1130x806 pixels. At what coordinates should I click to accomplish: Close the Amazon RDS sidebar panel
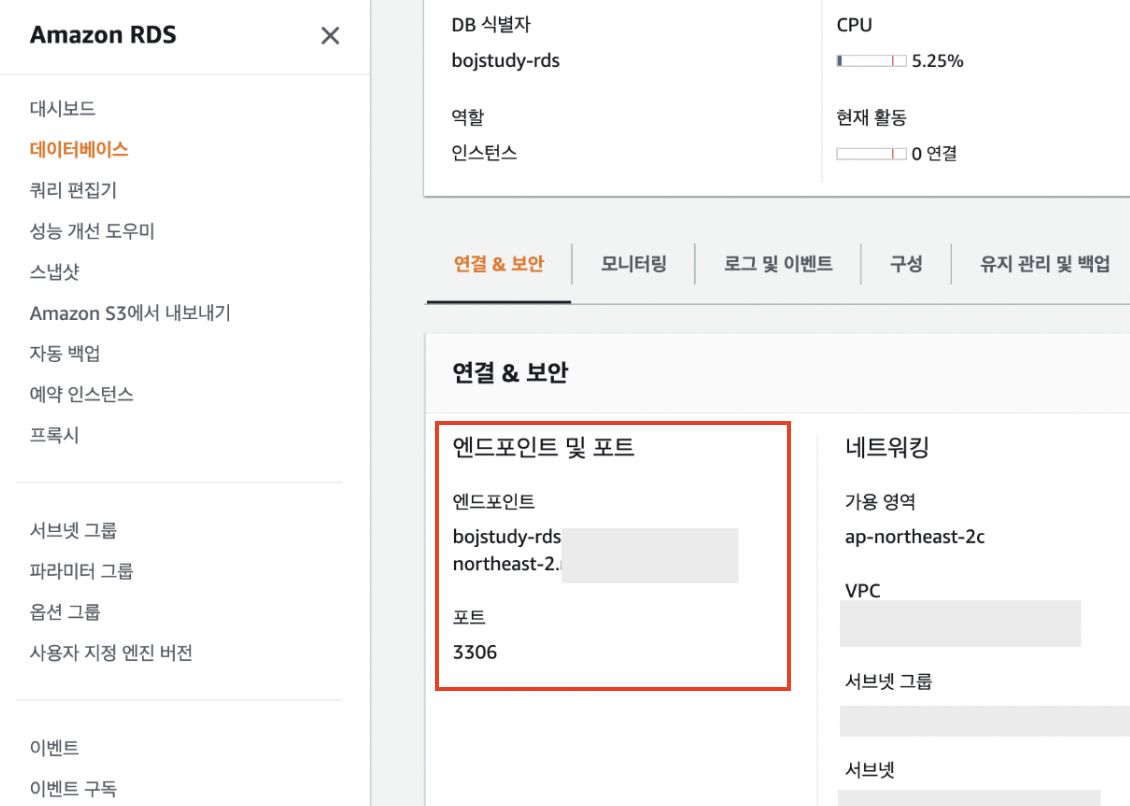point(330,35)
